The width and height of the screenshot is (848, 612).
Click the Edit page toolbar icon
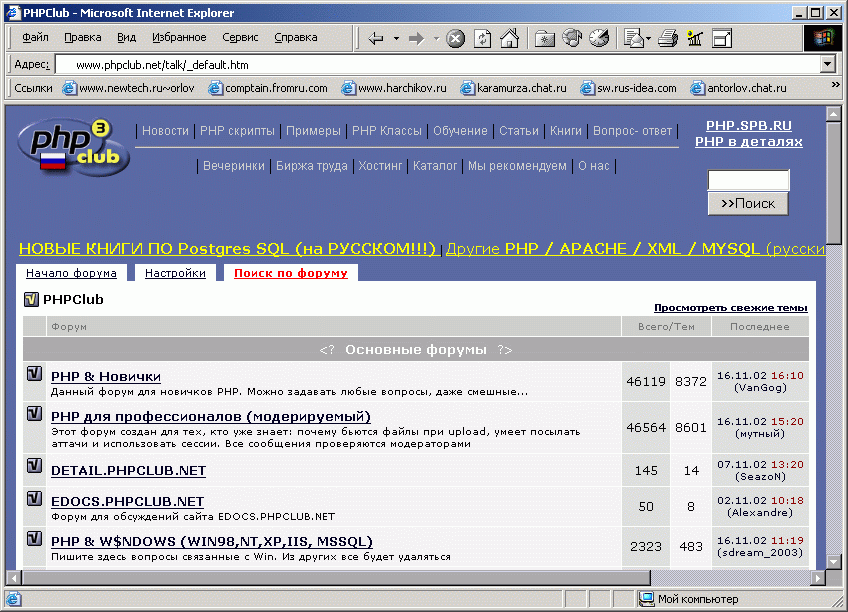point(695,38)
